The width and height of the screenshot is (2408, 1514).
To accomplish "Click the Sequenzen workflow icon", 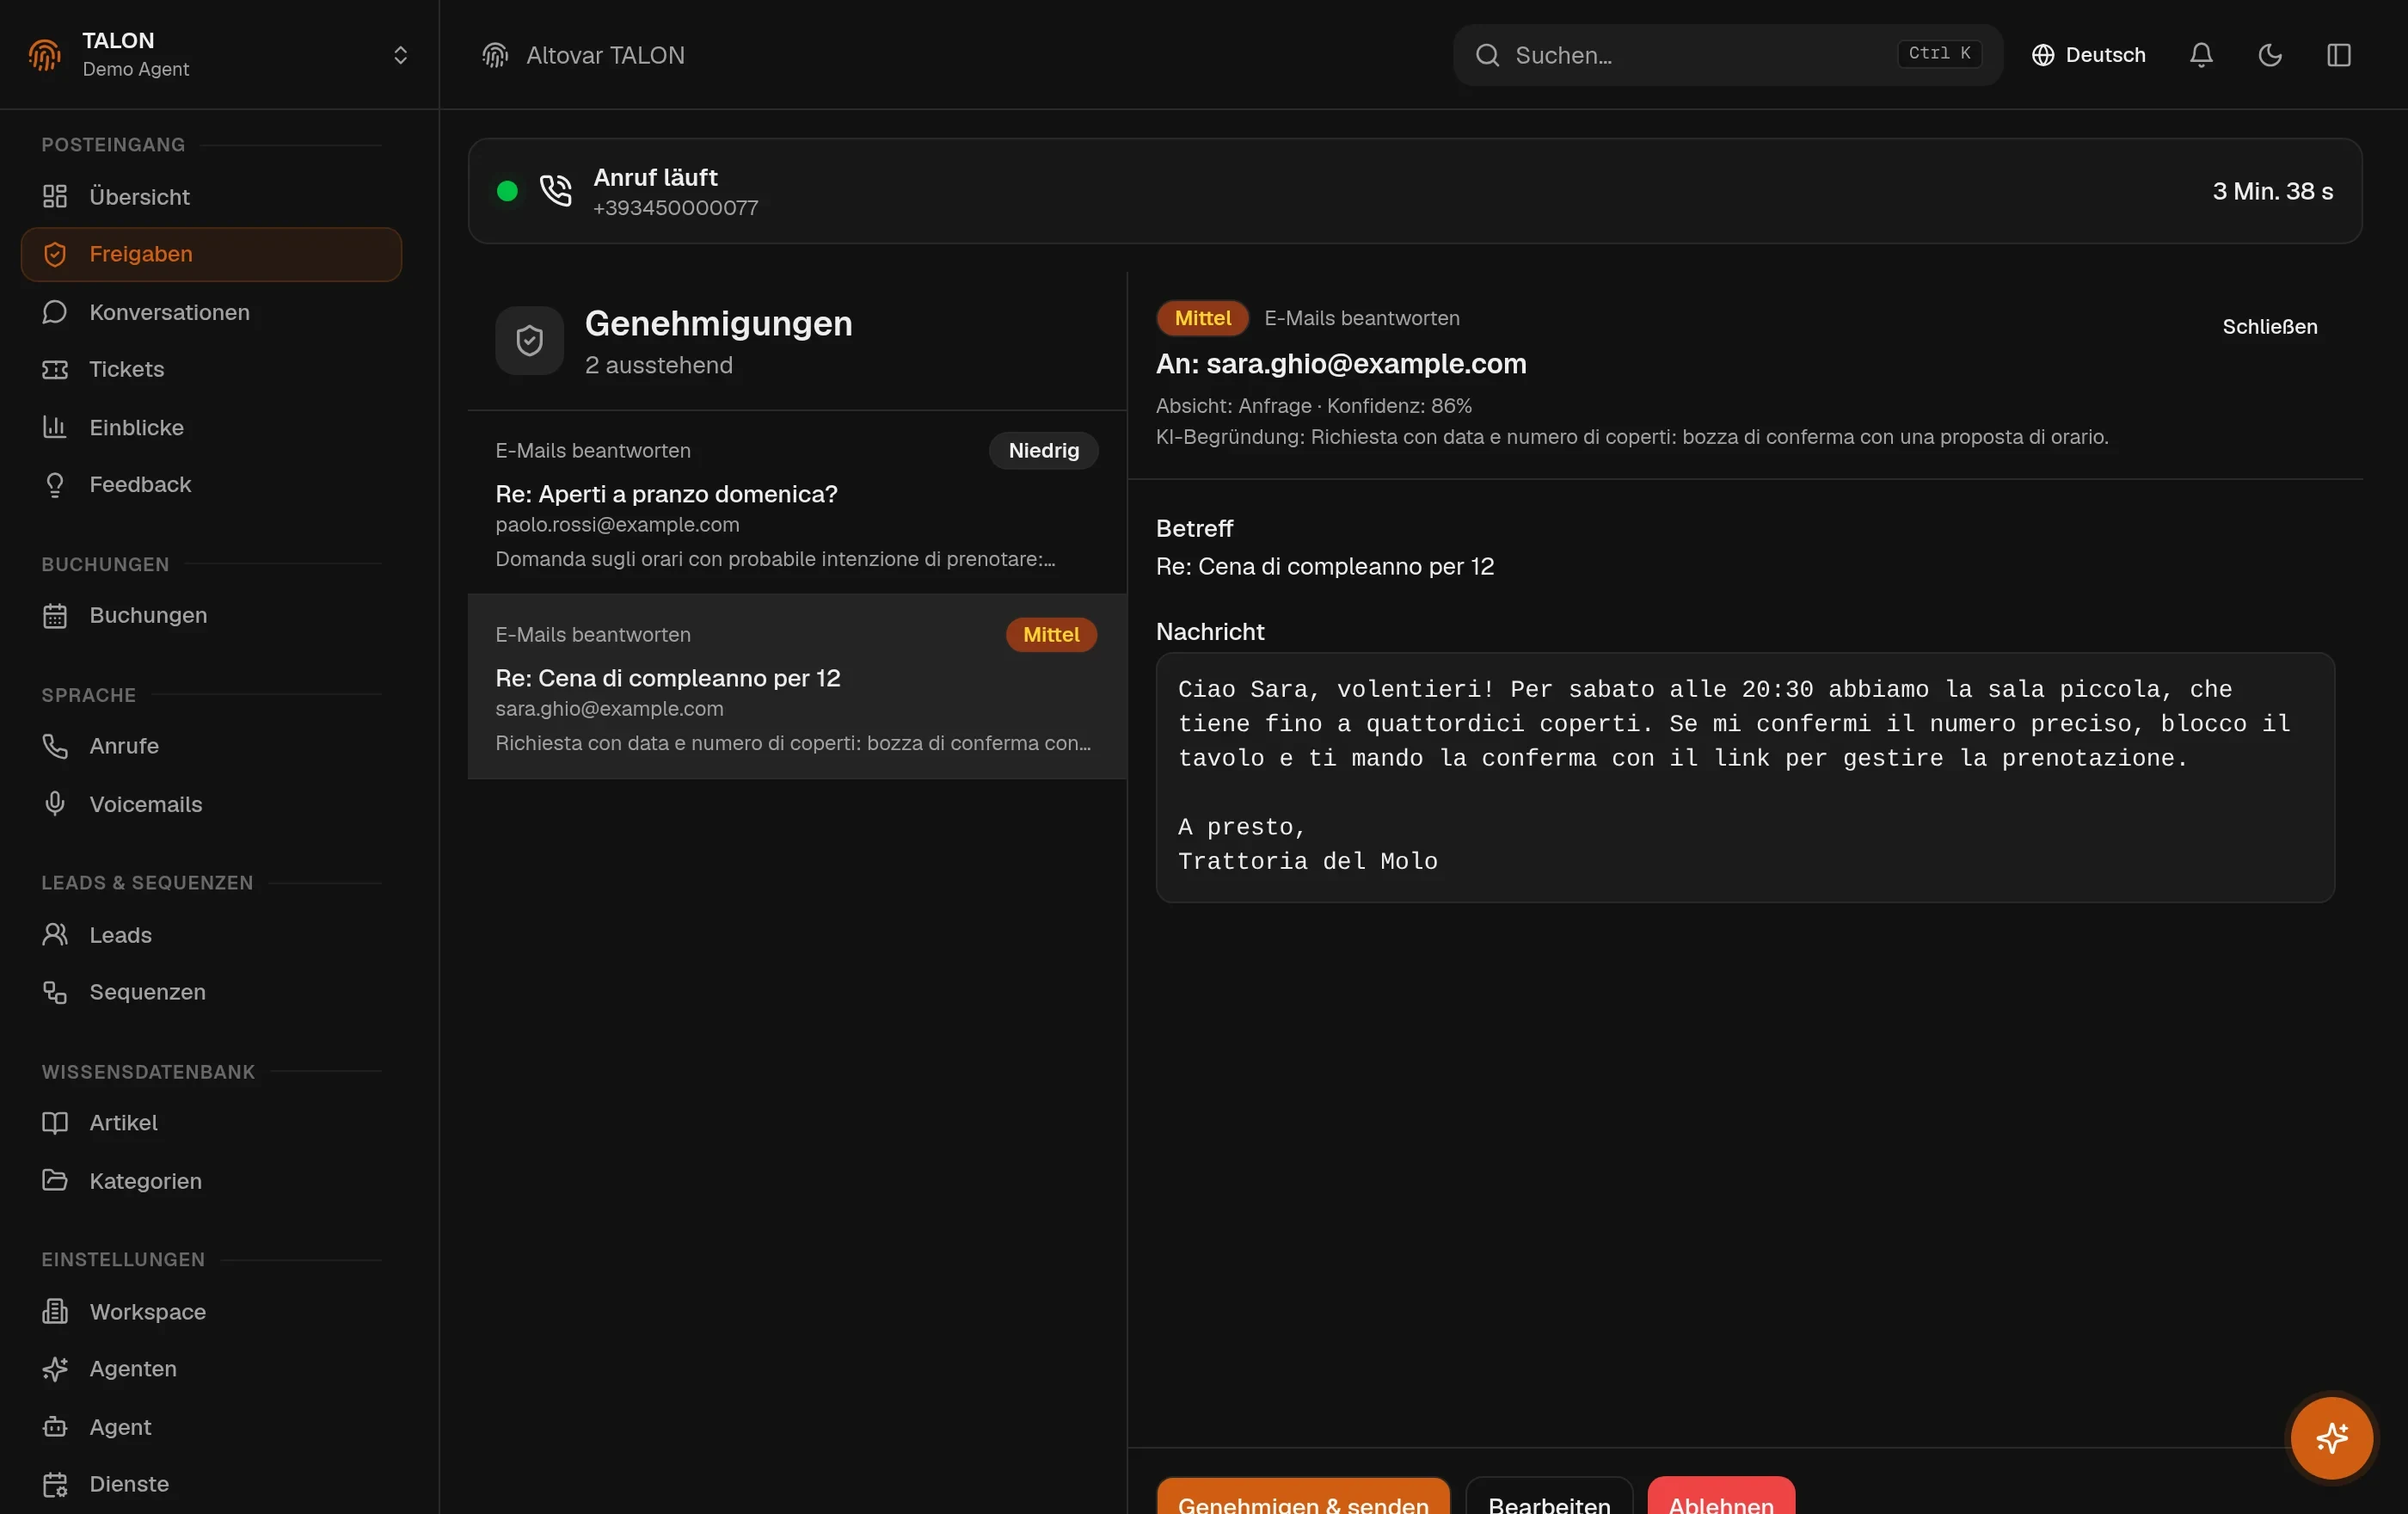I will 55,992.
